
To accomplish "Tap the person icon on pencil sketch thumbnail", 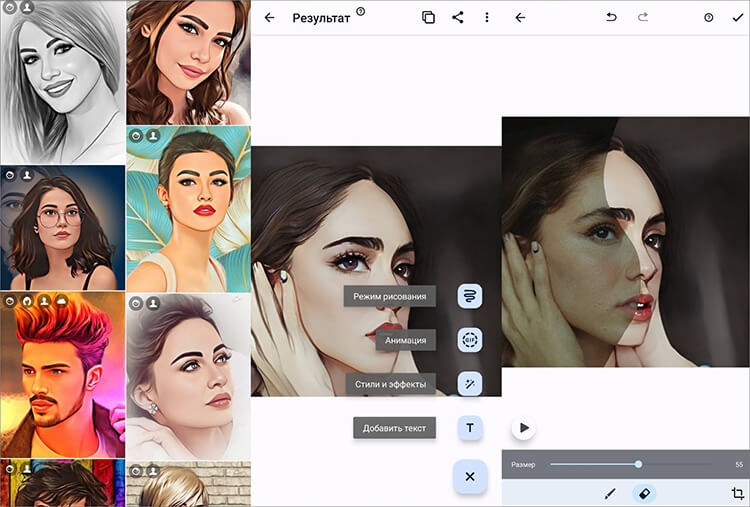I will pyautogui.click(x=27, y=7).
